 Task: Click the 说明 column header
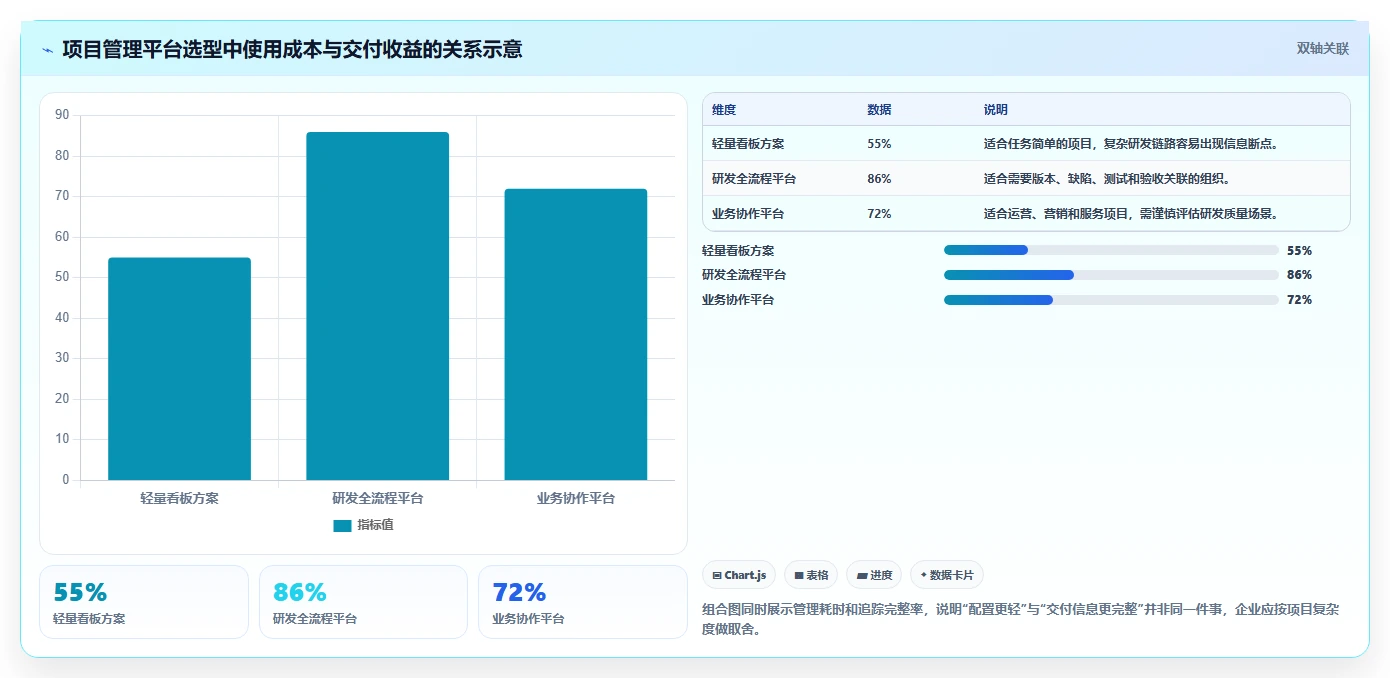(995, 110)
